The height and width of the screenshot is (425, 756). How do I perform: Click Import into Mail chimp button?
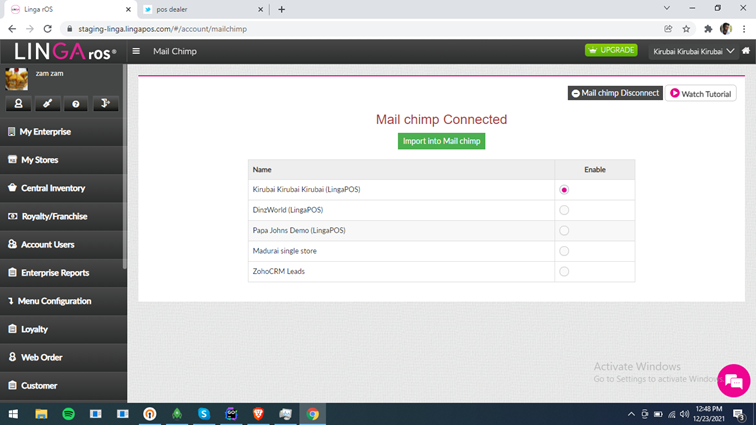(x=441, y=141)
